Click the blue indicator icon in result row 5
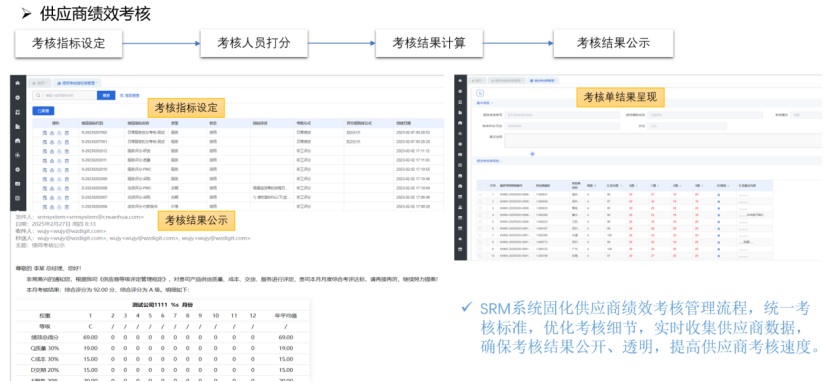Viewport: 828px width, 382px height. click(x=719, y=221)
